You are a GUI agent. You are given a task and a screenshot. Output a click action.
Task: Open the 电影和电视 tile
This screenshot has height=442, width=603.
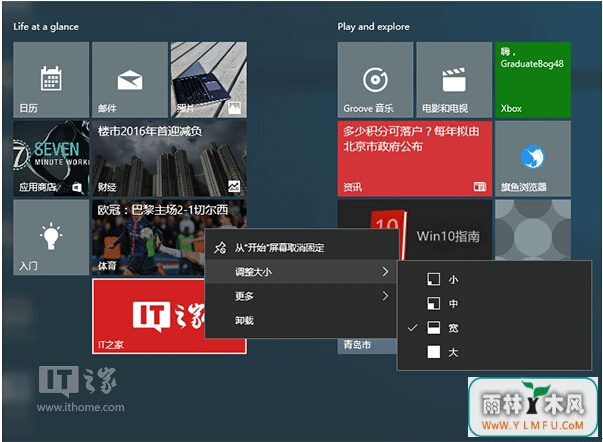coord(454,80)
